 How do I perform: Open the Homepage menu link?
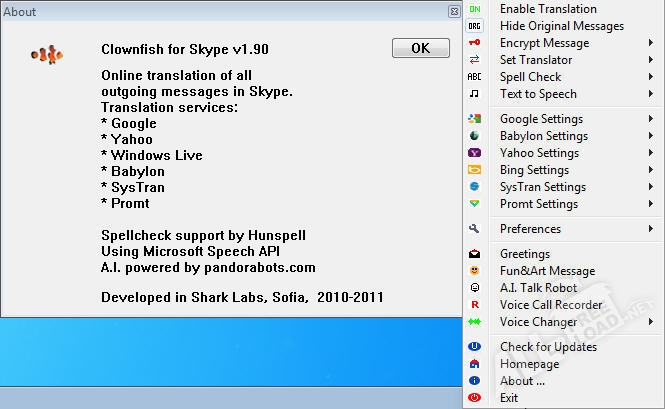[530, 364]
